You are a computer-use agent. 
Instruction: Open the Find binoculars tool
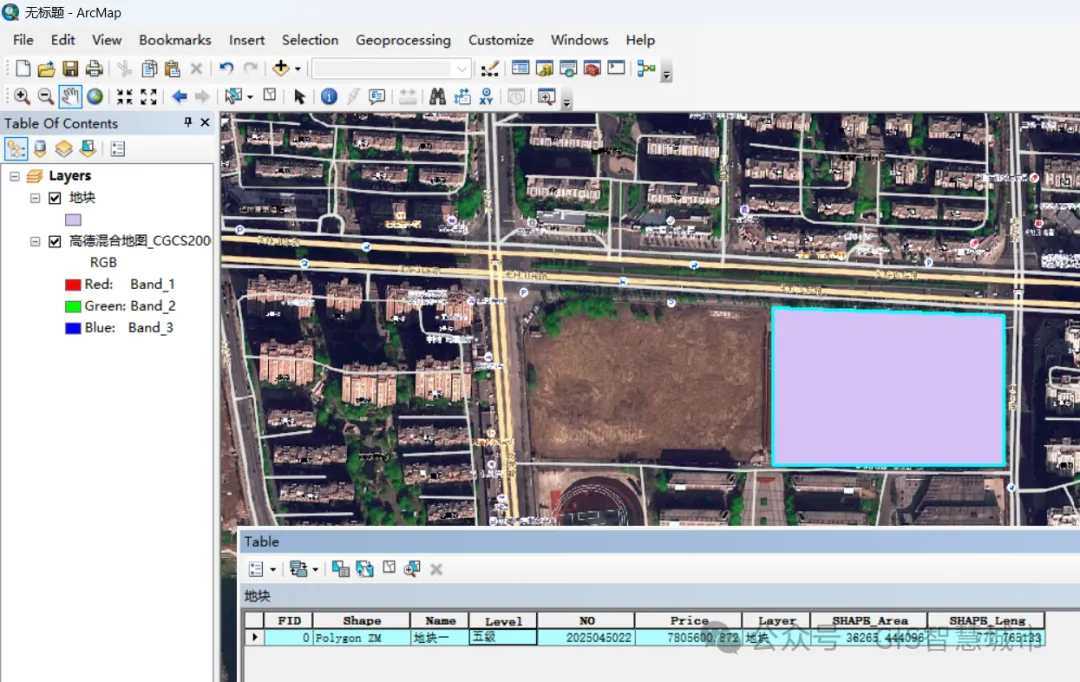[437, 97]
